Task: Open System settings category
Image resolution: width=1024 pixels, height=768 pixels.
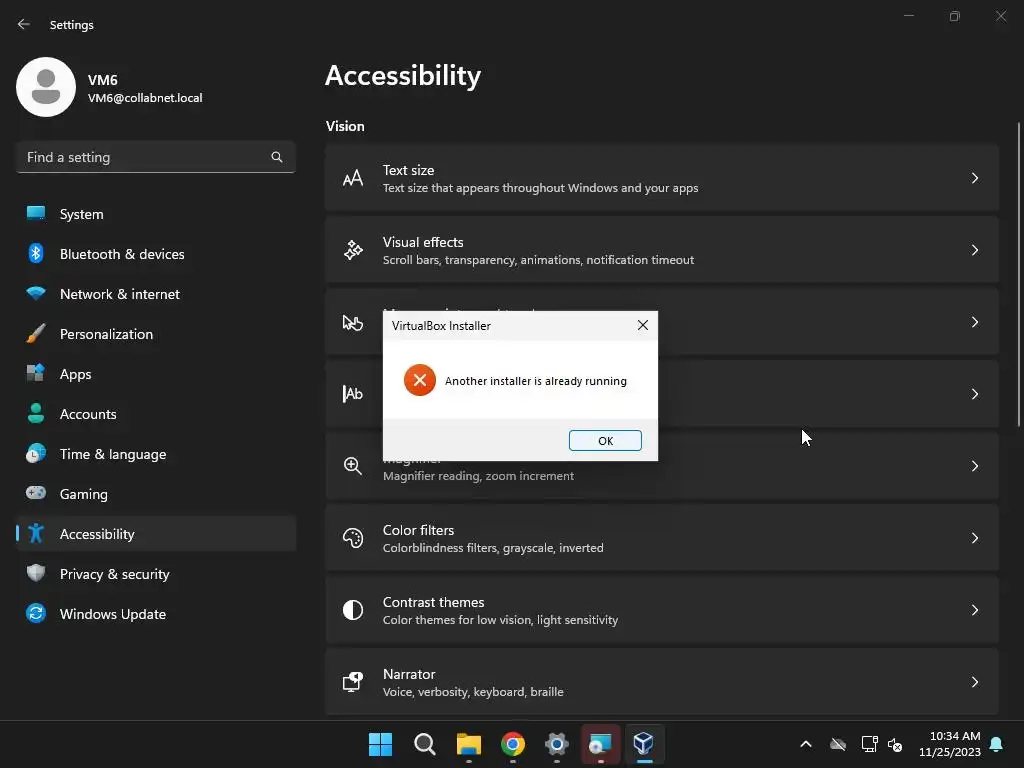Action: point(155,214)
